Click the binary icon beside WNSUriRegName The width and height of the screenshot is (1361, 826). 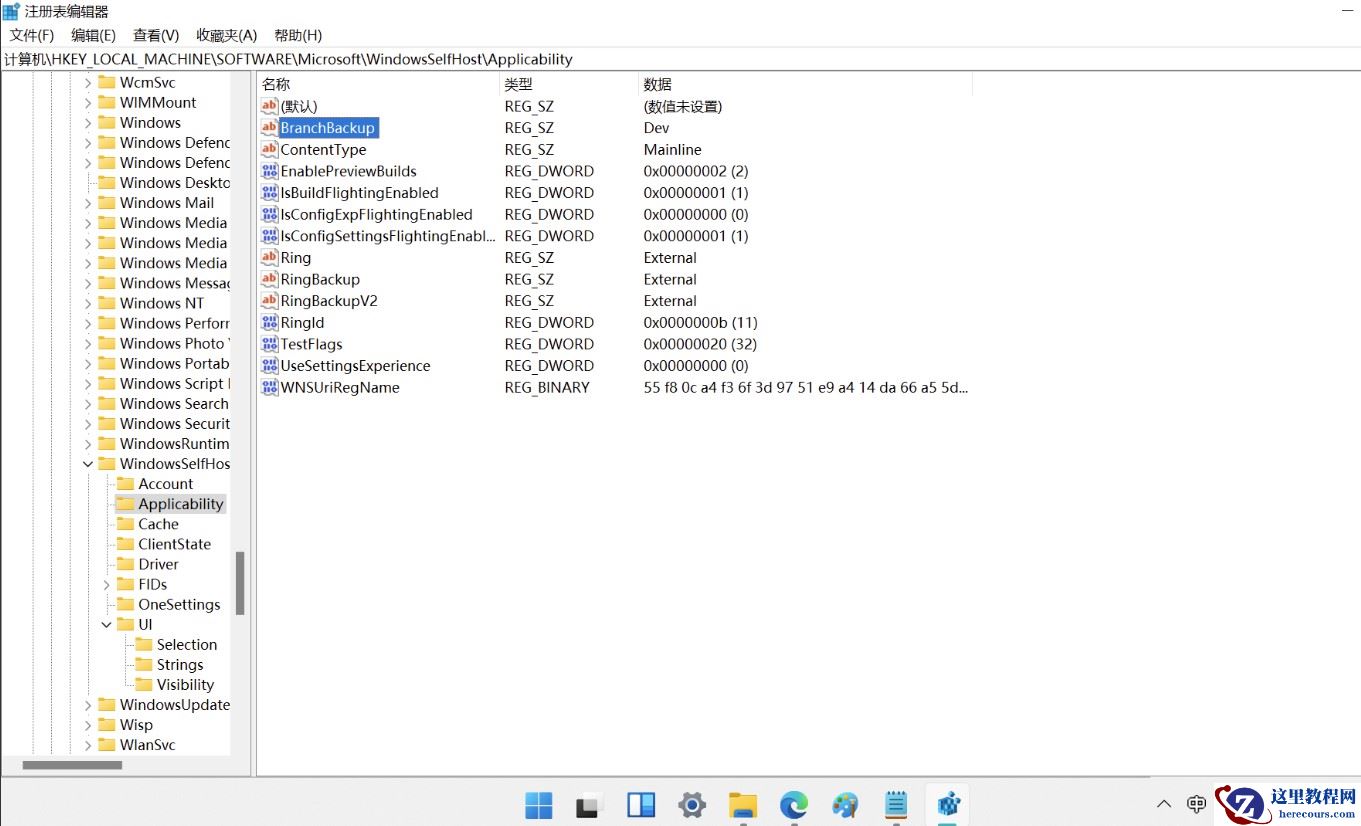click(269, 388)
